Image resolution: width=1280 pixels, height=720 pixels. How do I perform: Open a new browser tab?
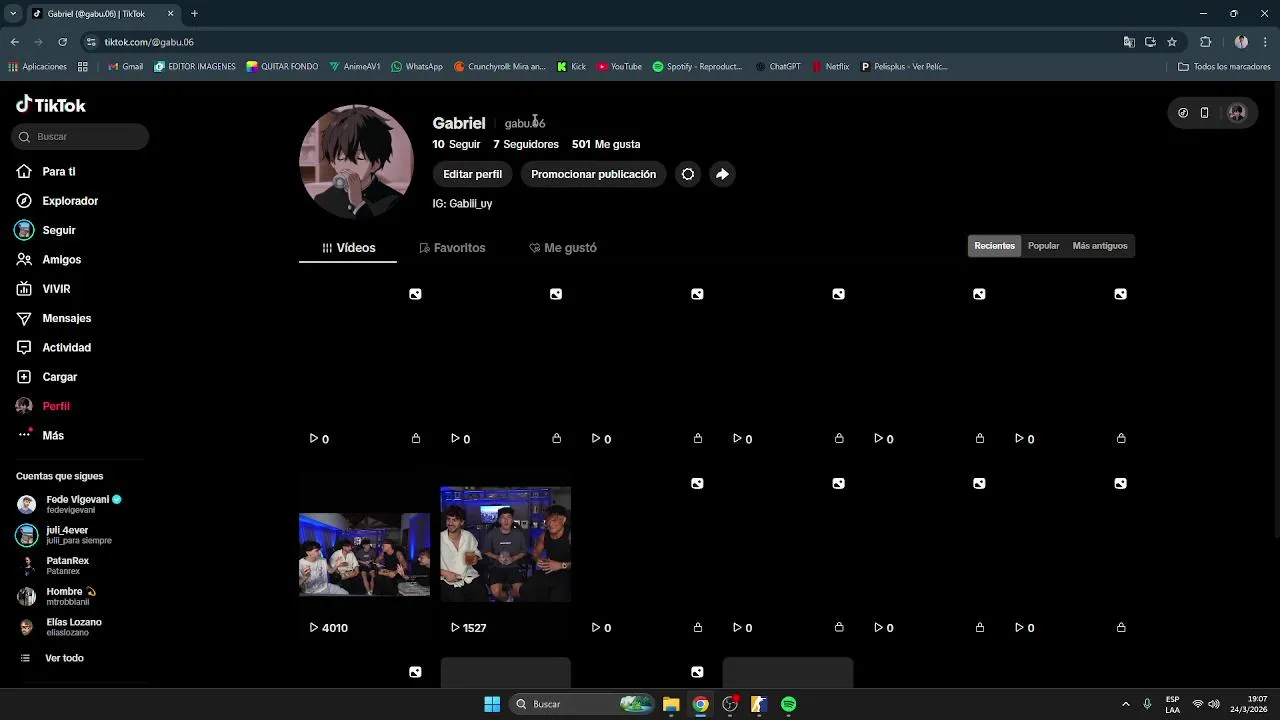tap(194, 14)
